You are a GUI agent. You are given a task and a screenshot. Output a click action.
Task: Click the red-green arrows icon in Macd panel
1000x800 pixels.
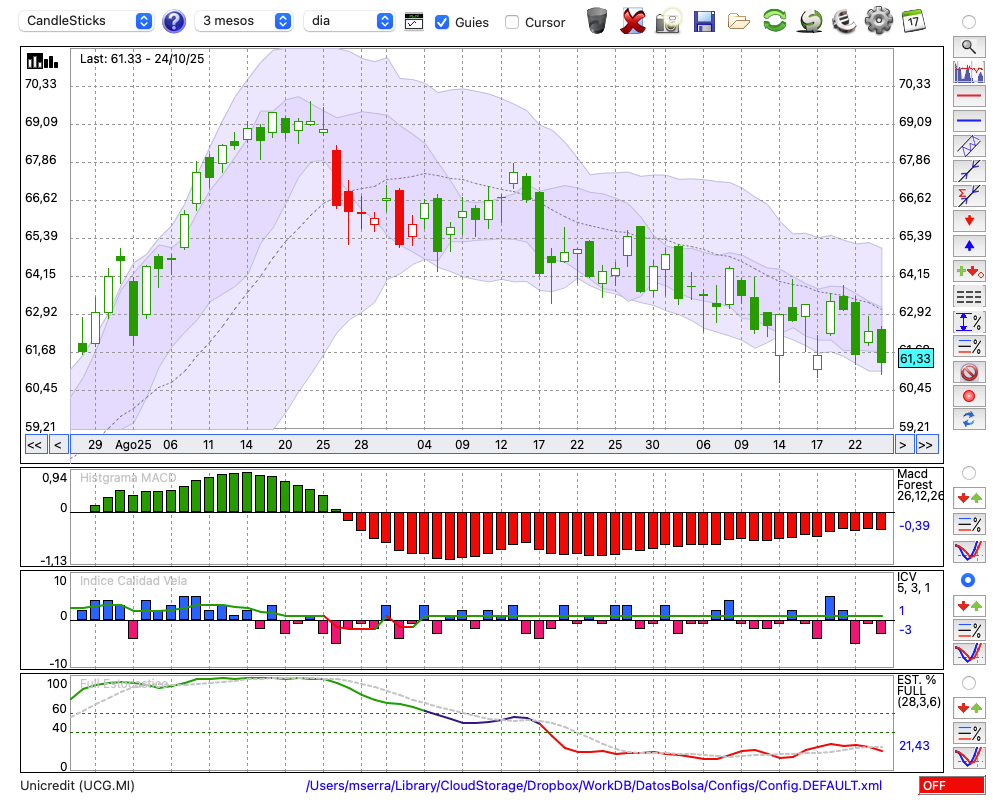click(969, 498)
